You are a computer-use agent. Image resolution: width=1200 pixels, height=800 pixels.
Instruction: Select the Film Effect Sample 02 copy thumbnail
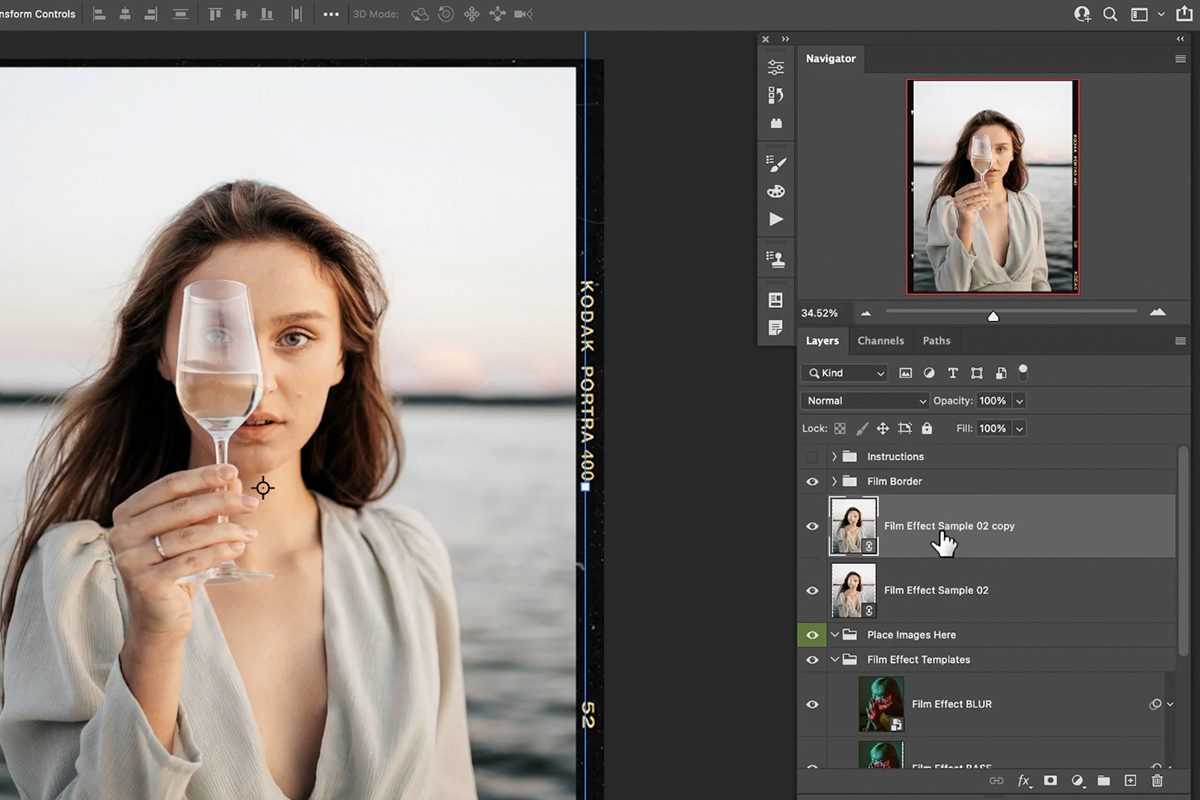click(853, 525)
